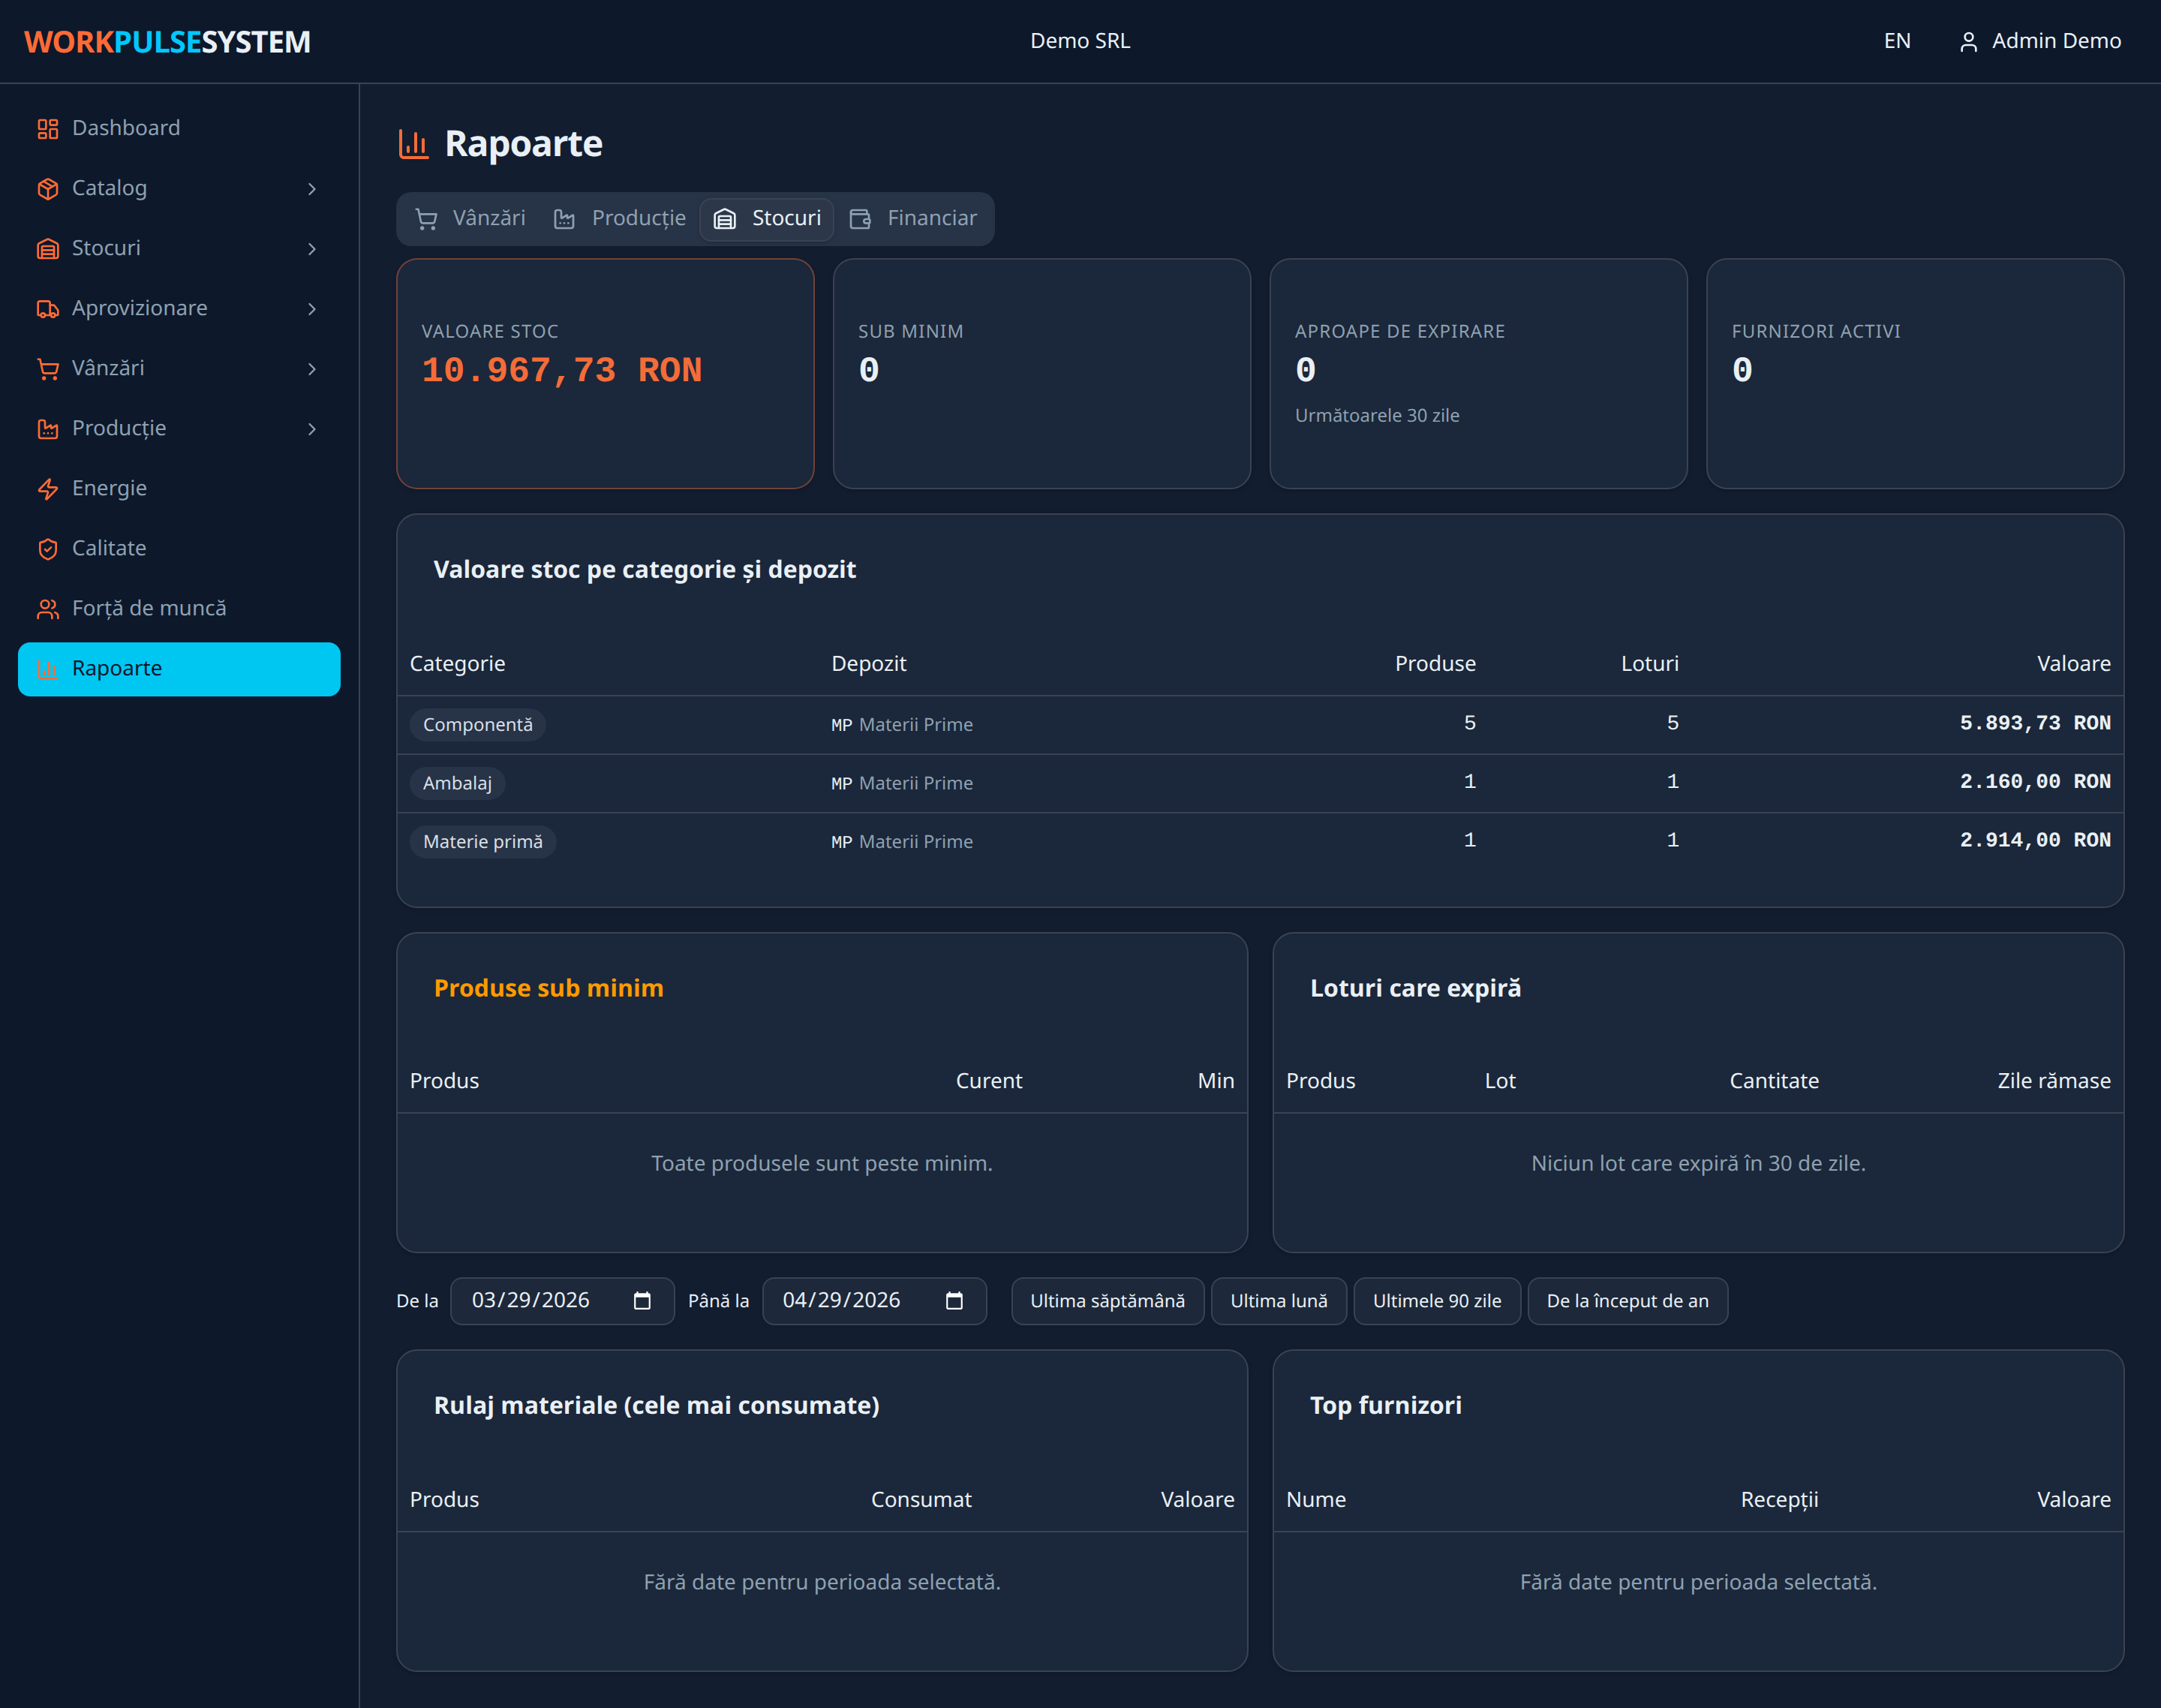Click the Forță de muncă people icon
The width and height of the screenshot is (2161, 1708).
47,609
